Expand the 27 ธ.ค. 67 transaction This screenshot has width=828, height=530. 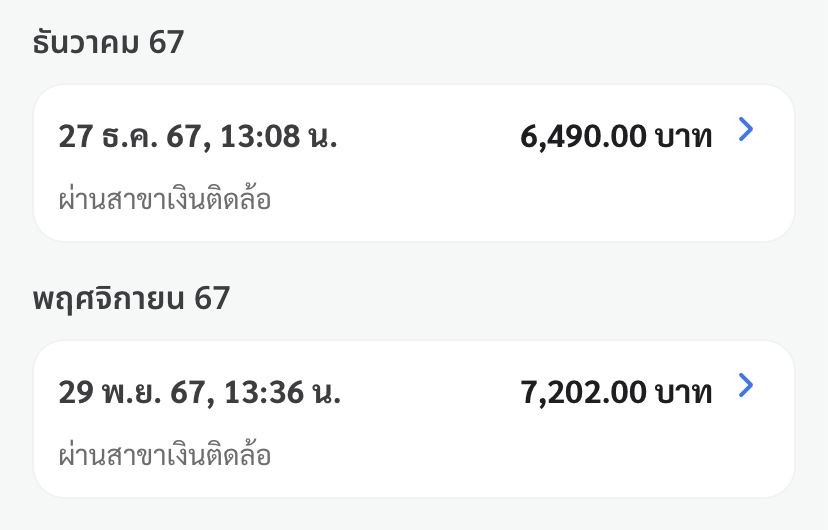point(414,163)
